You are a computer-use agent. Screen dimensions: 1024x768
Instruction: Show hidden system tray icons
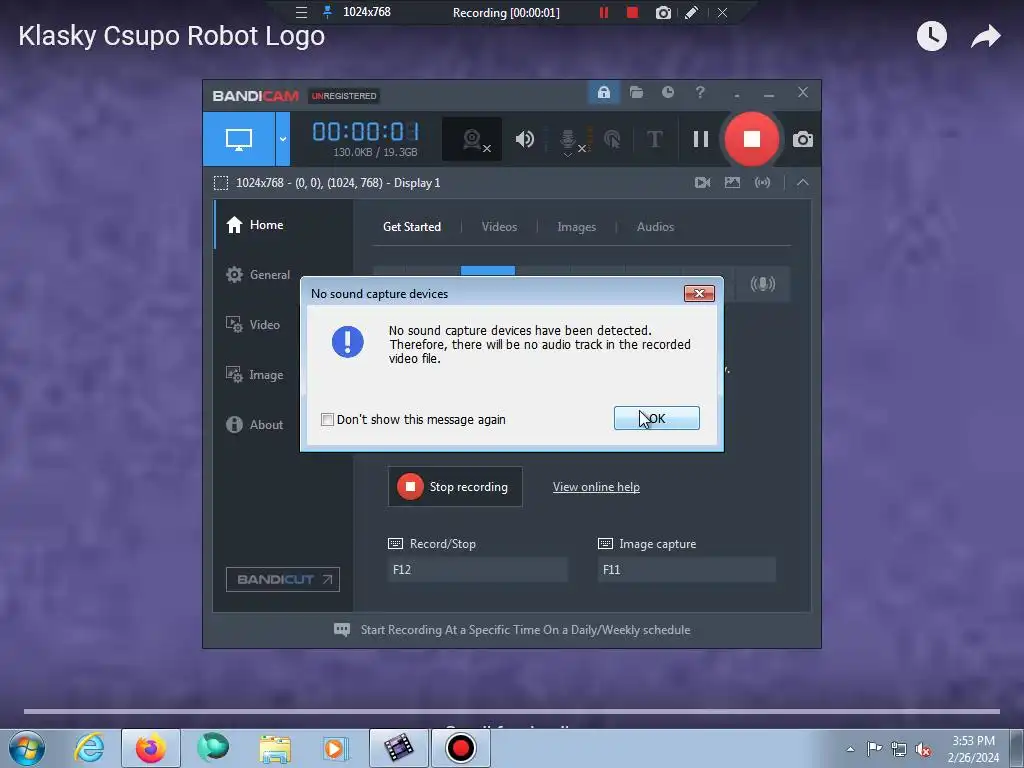pyautogui.click(x=850, y=749)
